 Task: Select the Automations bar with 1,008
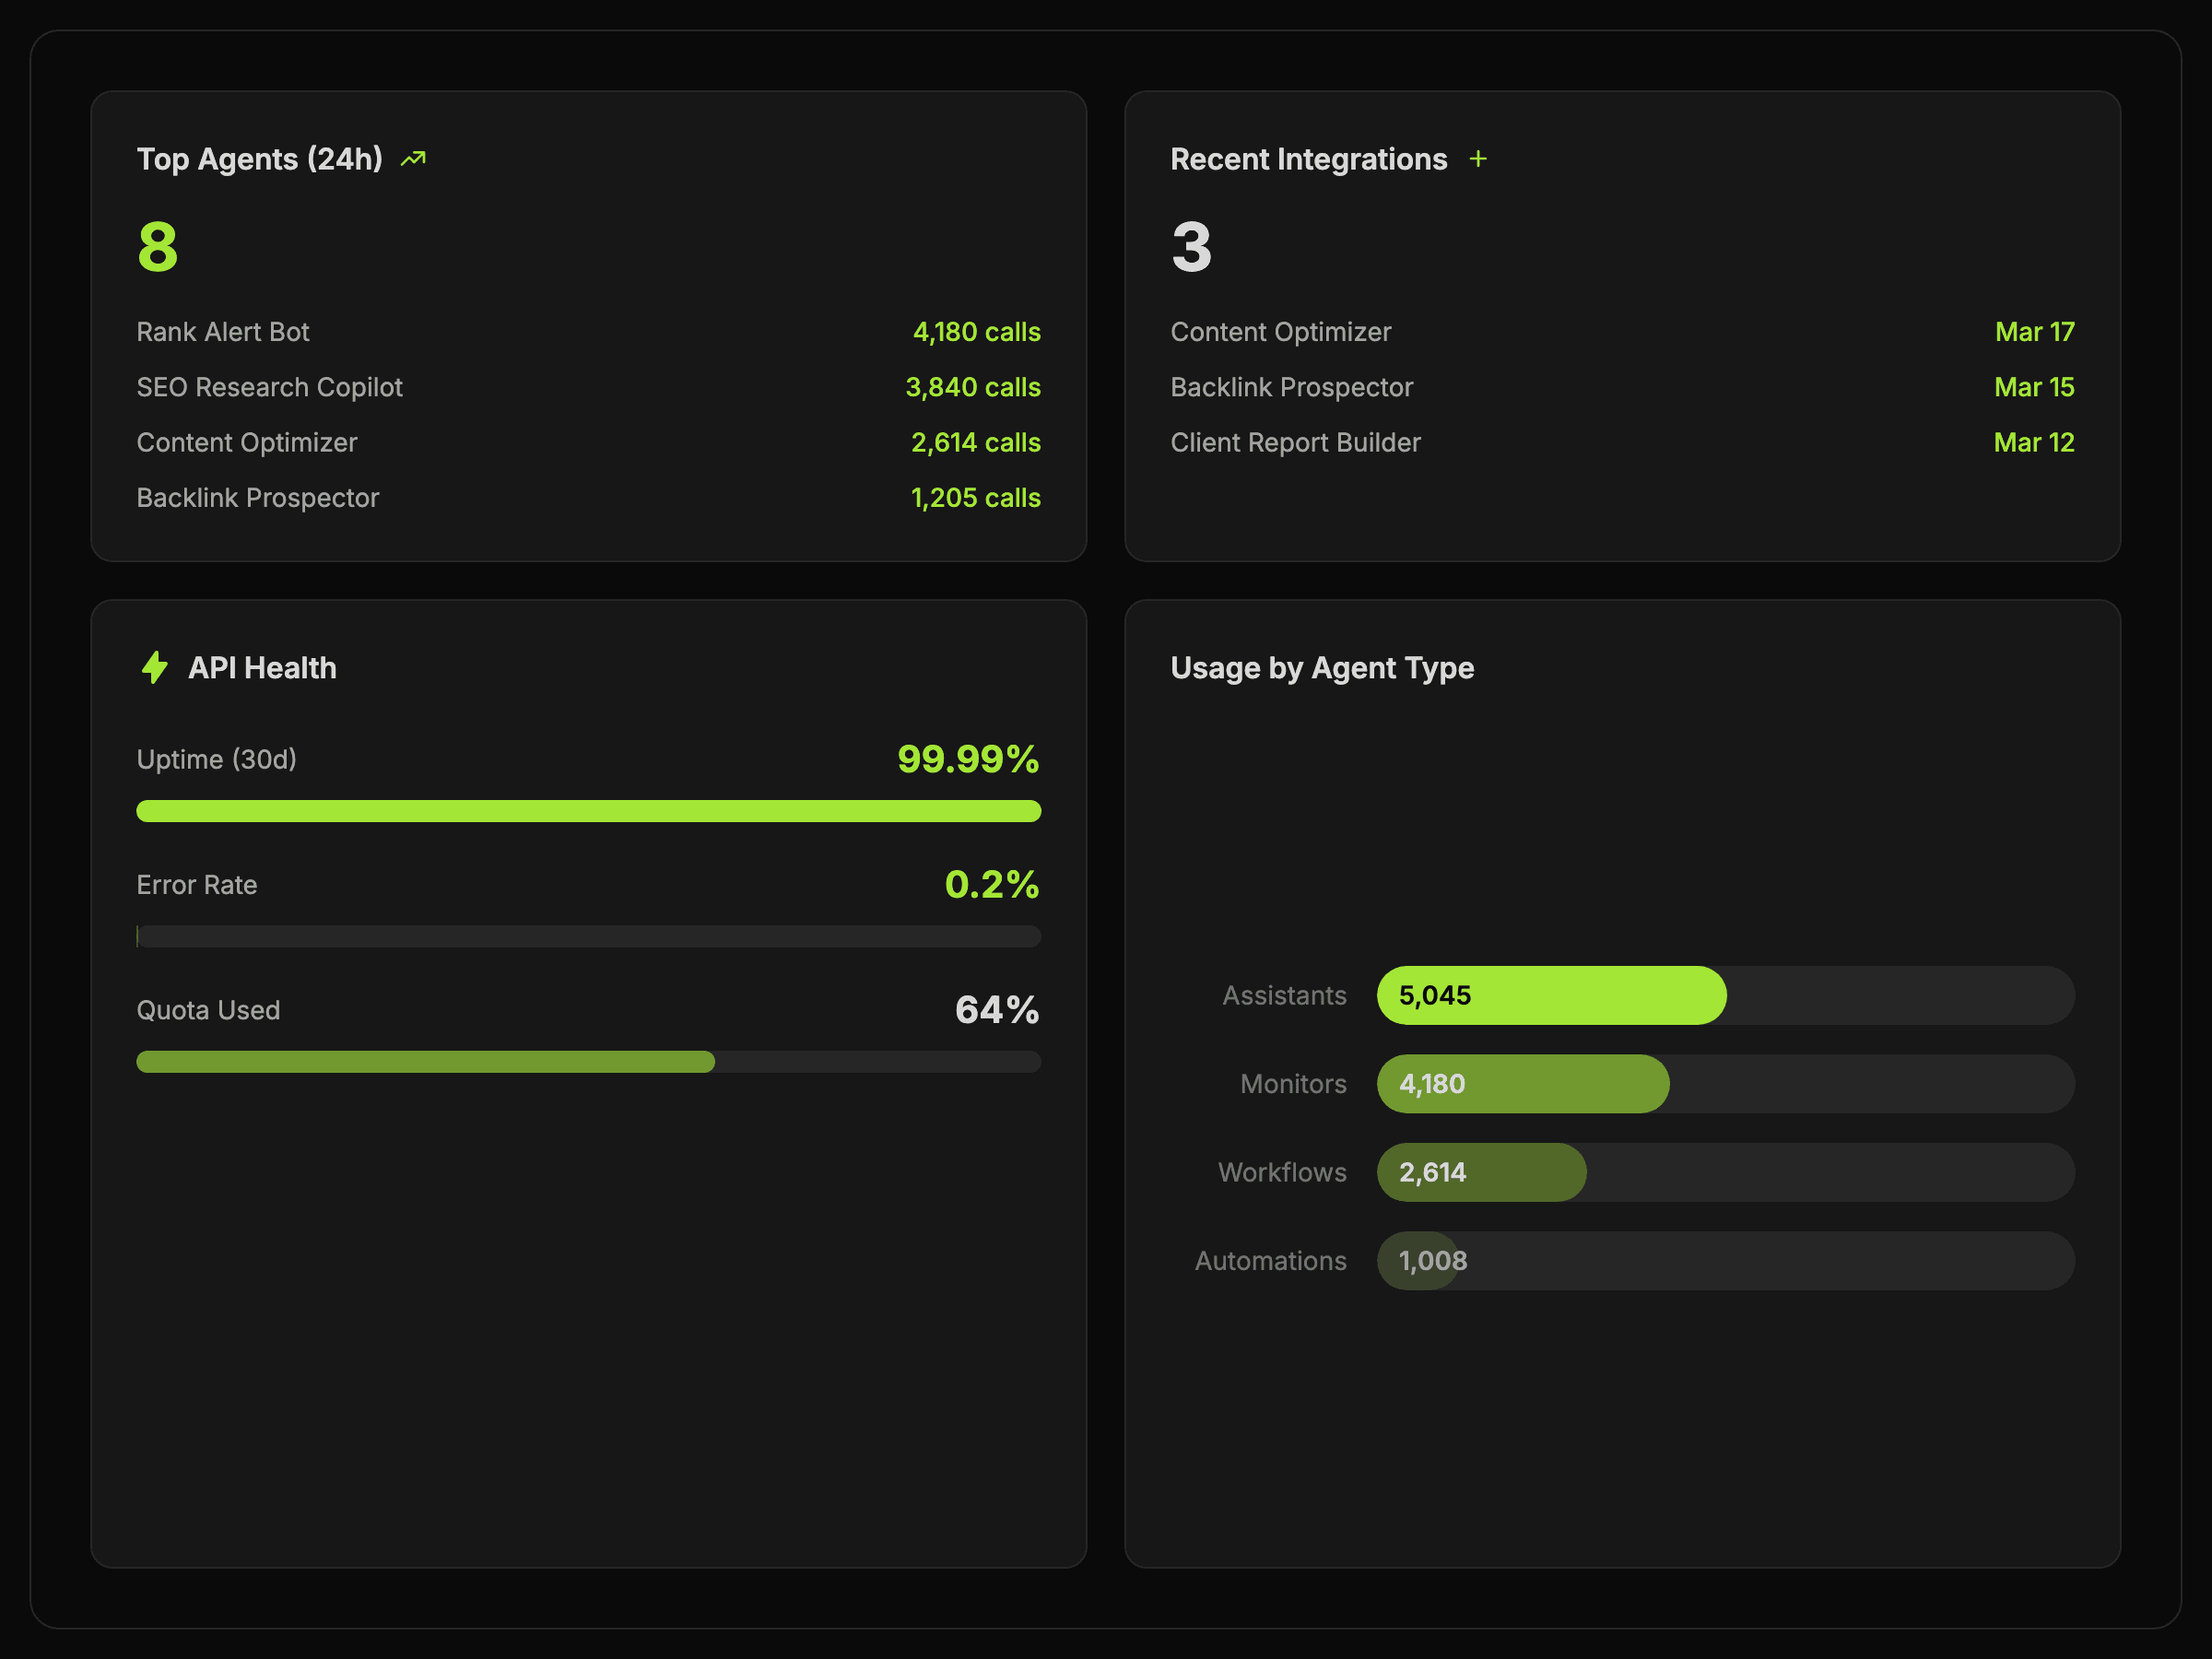pyautogui.click(x=1418, y=1261)
